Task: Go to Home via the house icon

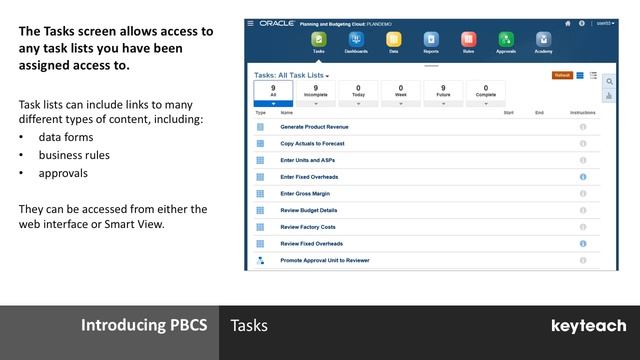Action: (x=568, y=24)
